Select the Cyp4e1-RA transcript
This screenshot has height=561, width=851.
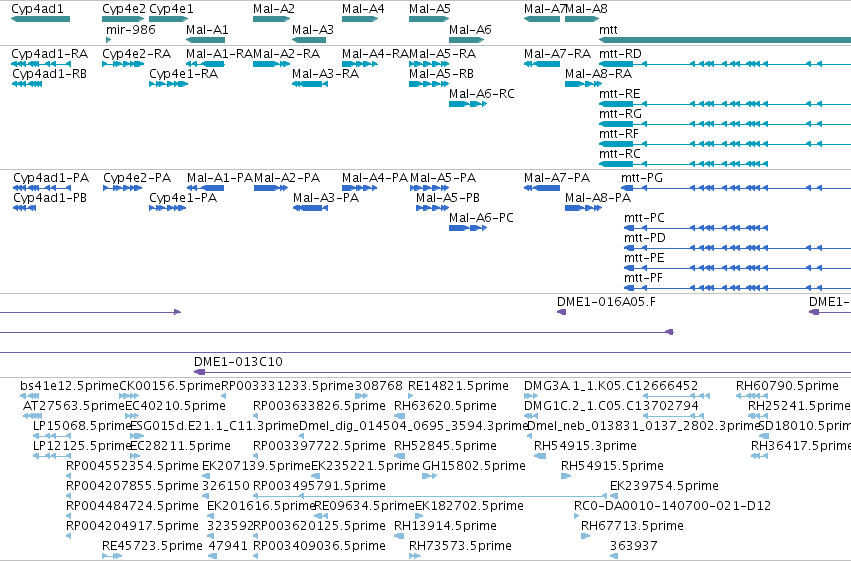[169, 84]
